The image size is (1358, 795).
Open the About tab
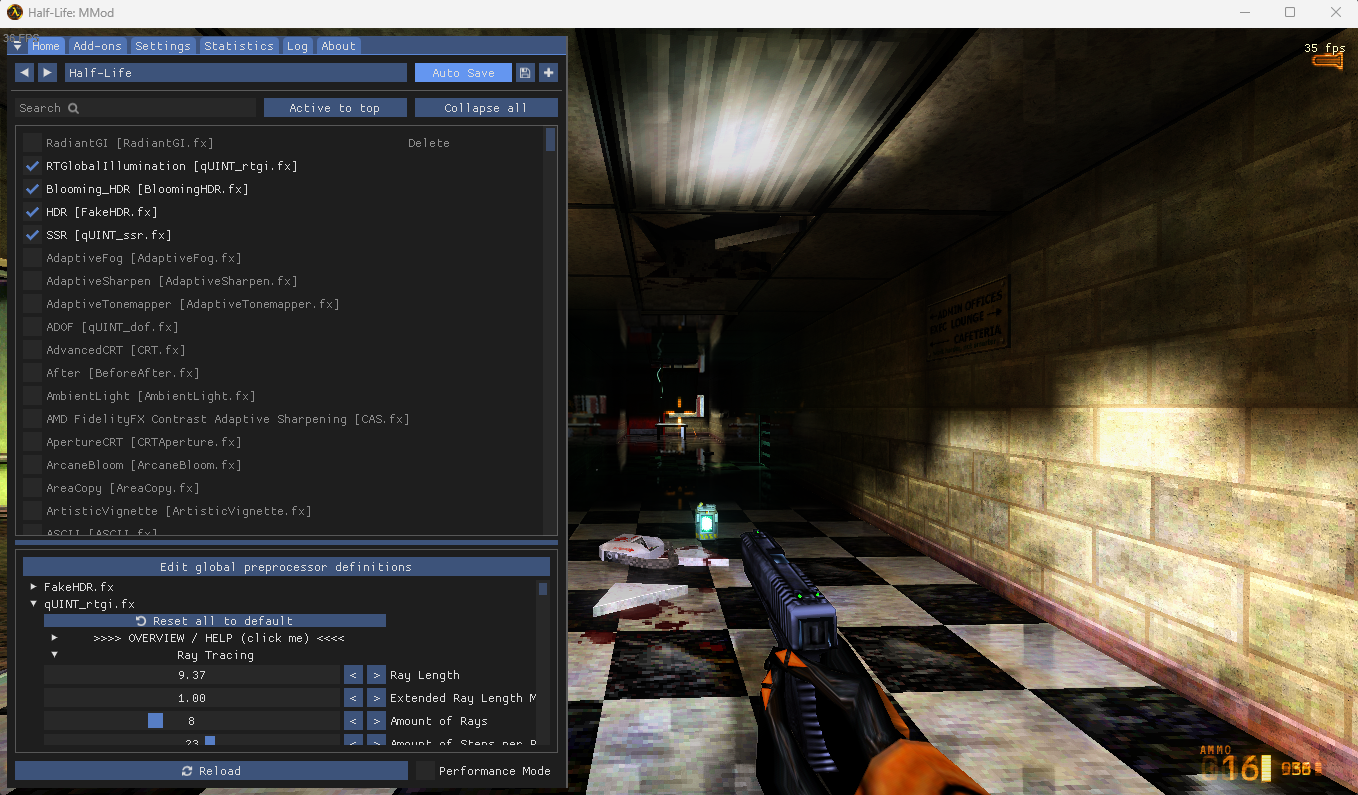[x=338, y=46]
